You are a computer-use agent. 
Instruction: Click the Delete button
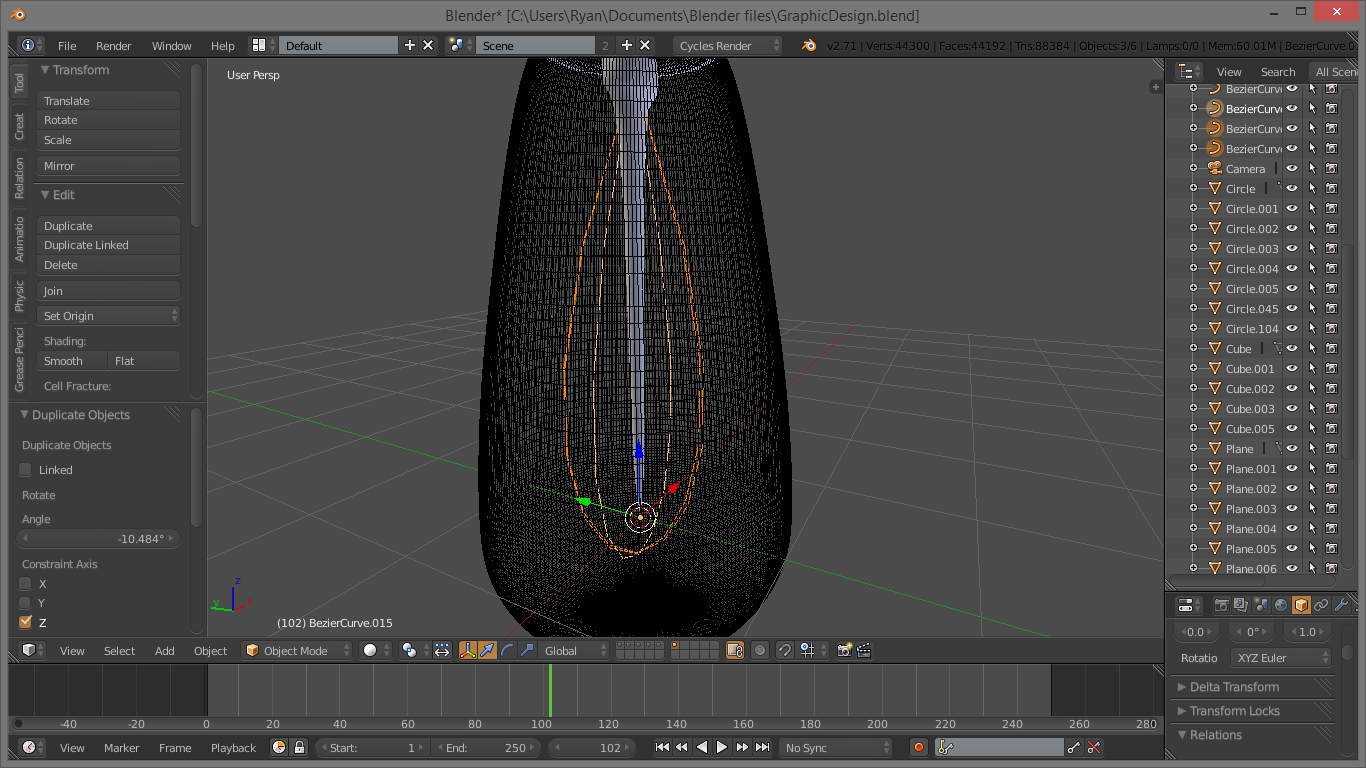[x=108, y=265]
